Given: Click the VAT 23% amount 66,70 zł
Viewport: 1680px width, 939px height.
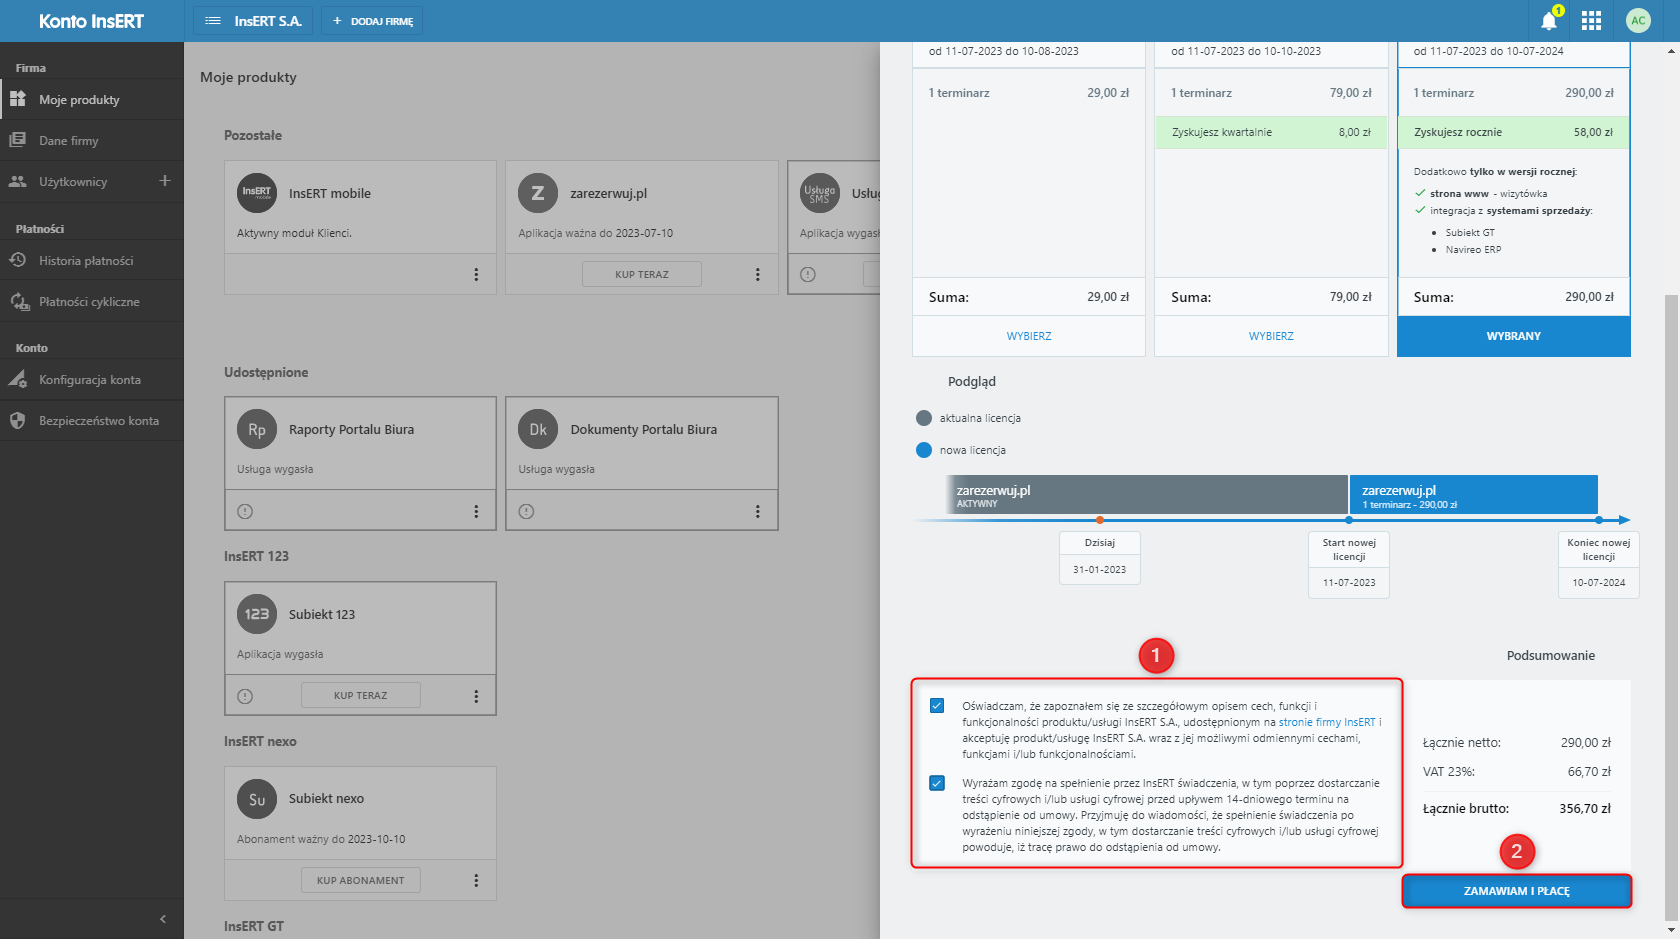Looking at the screenshot, I should (x=1589, y=772).
